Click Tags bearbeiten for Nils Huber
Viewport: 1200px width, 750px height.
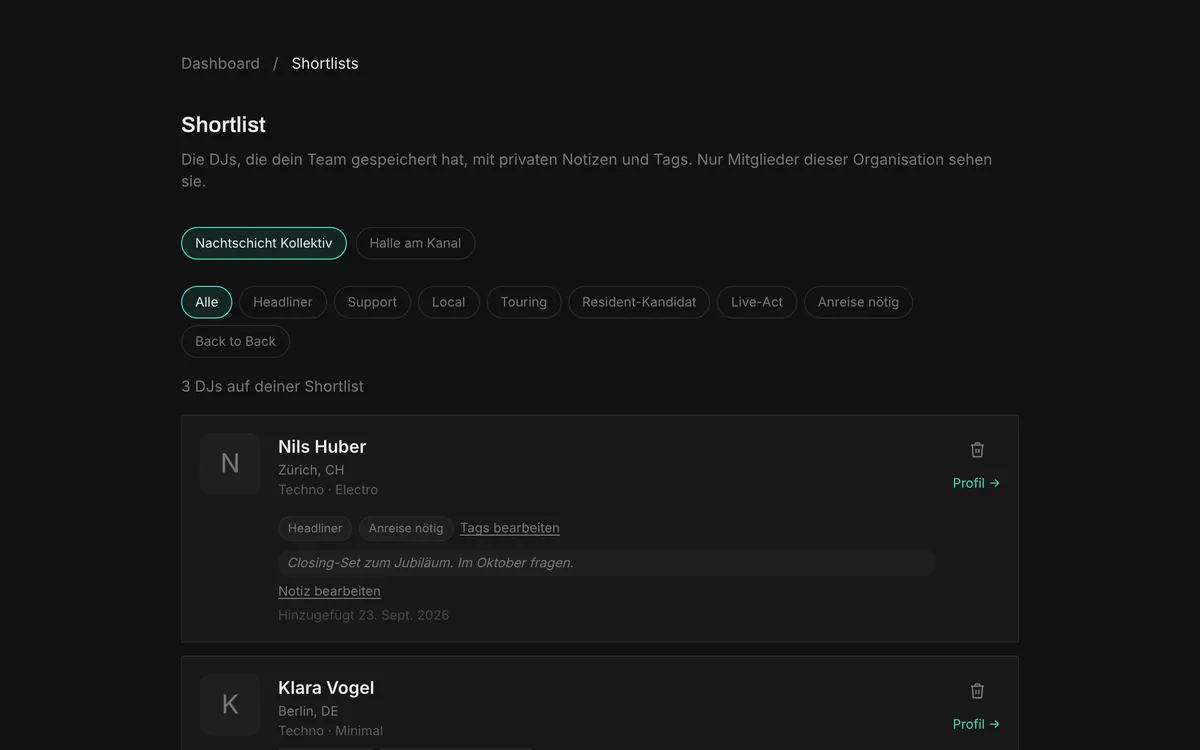pos(510,528)
